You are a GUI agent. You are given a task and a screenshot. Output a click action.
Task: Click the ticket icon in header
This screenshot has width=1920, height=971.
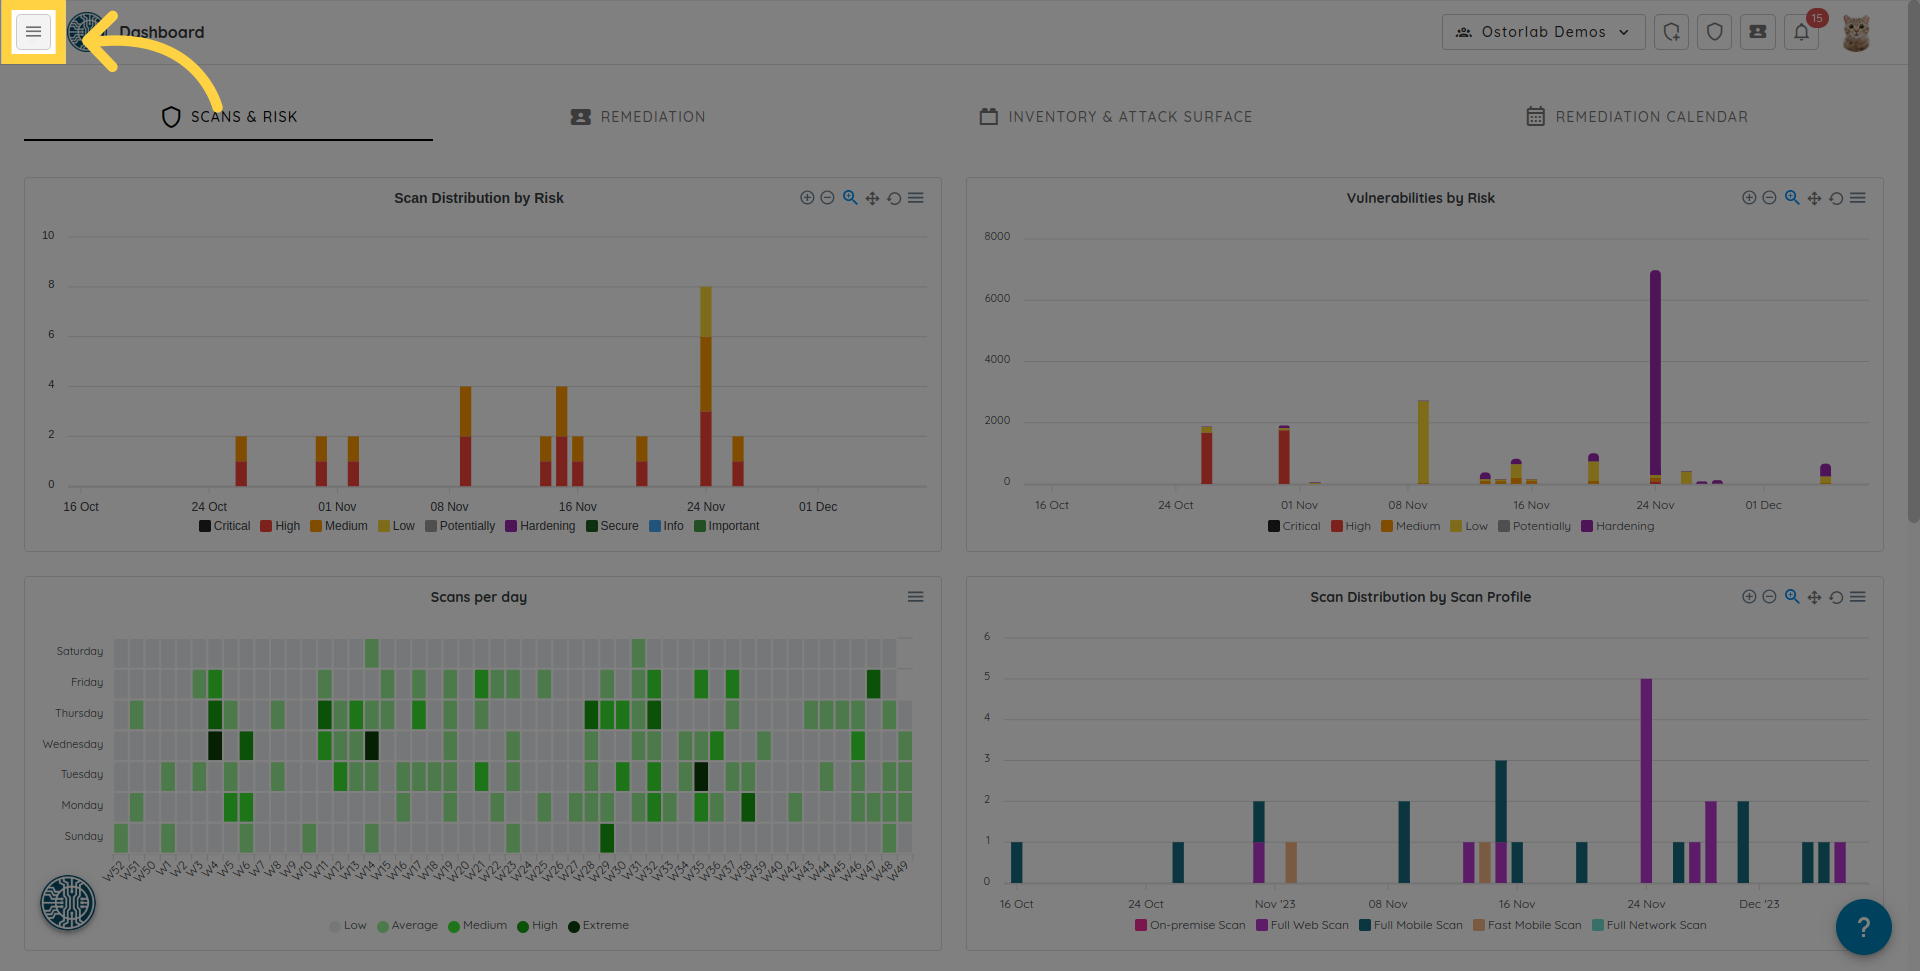[x=1757, y=32]
